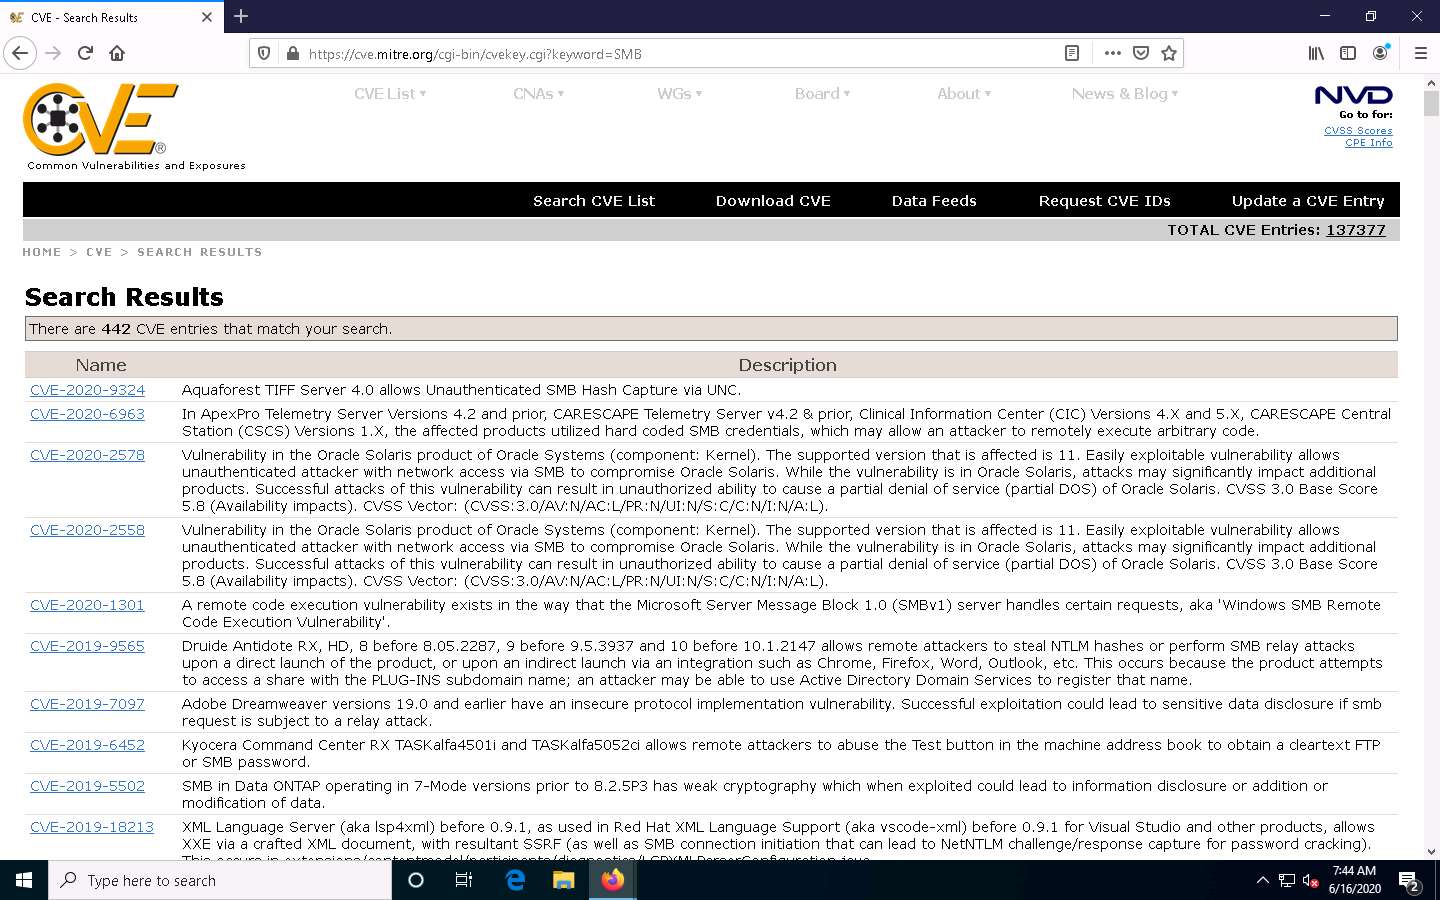
Task: Go to HOME breadcrumb link
Action: pos(42,252)
